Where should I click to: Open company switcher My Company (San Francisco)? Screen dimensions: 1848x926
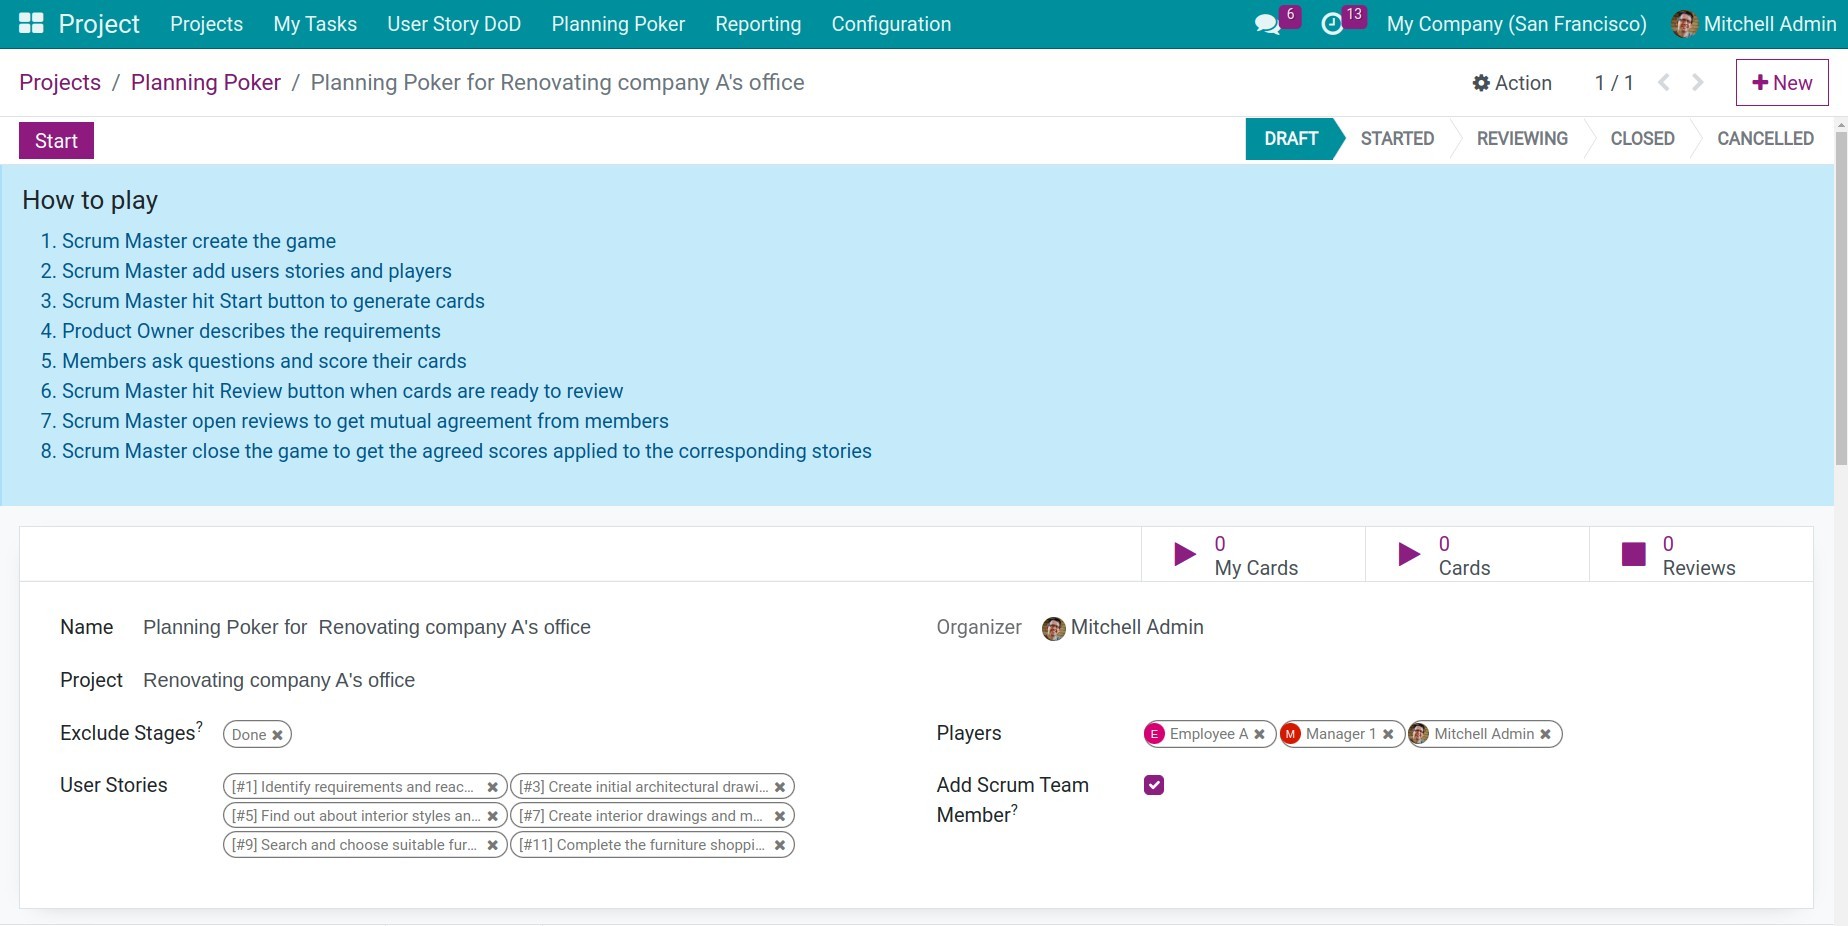[x=1516, y=24]
